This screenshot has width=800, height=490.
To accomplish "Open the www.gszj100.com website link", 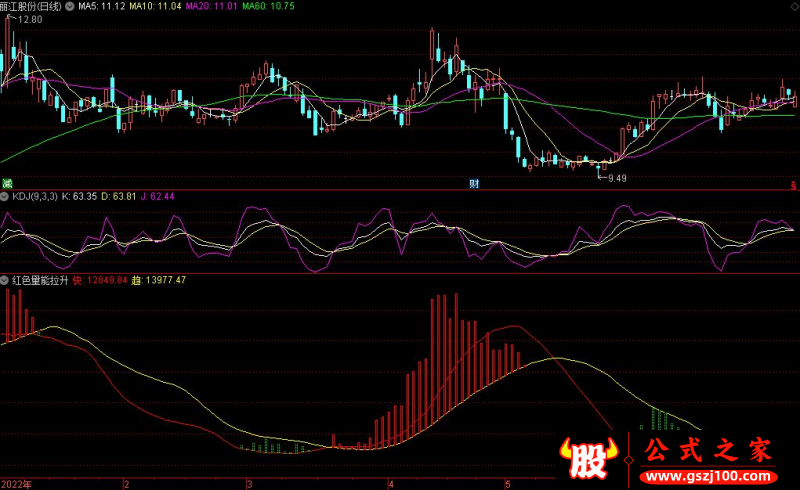I will pyautogui.click(x=708, y=472).
